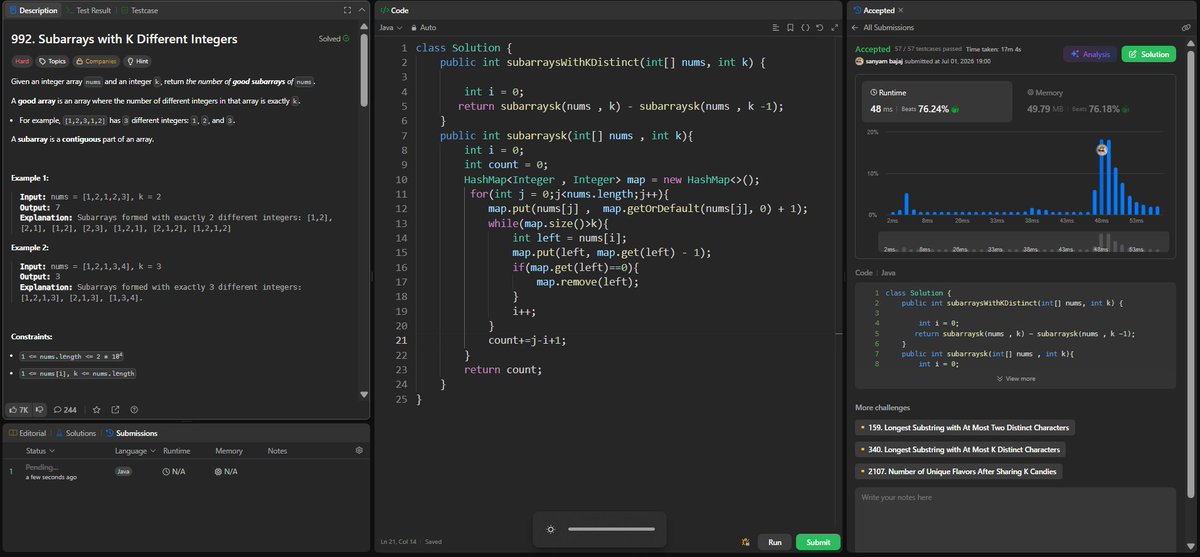Switch to the Testcase tab

[x=137, y=10]
